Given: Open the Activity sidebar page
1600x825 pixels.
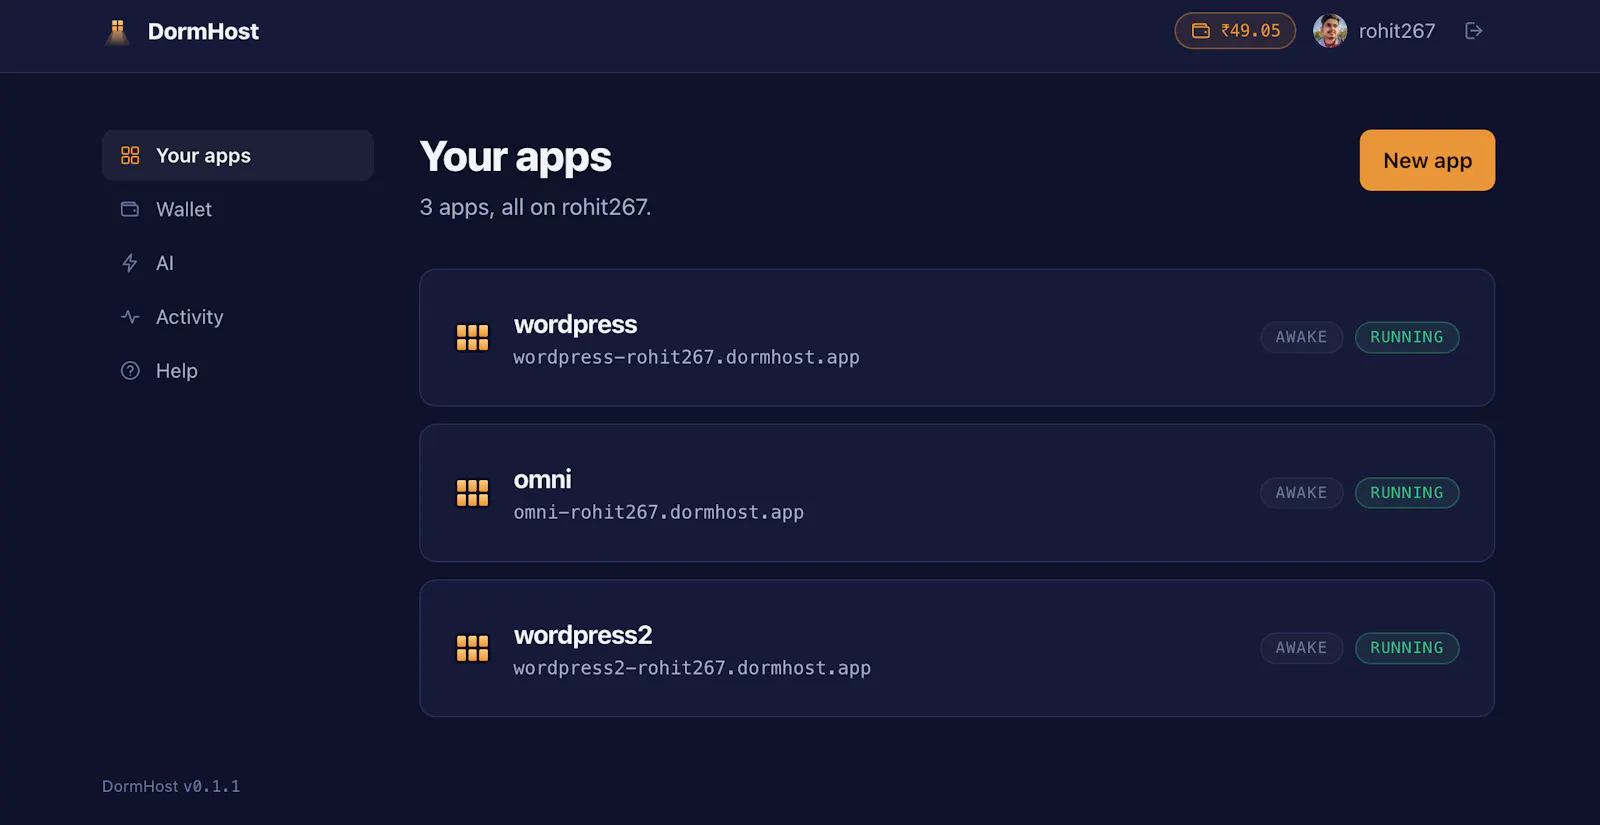Looking at the screenshot, I should [238, 317].
